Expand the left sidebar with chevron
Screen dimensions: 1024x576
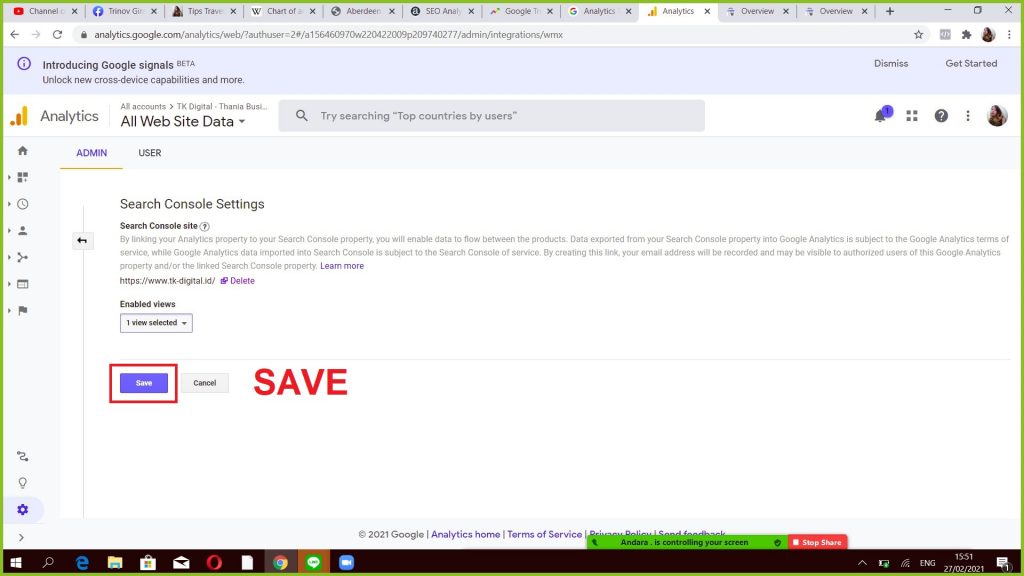tap(22, 538)
